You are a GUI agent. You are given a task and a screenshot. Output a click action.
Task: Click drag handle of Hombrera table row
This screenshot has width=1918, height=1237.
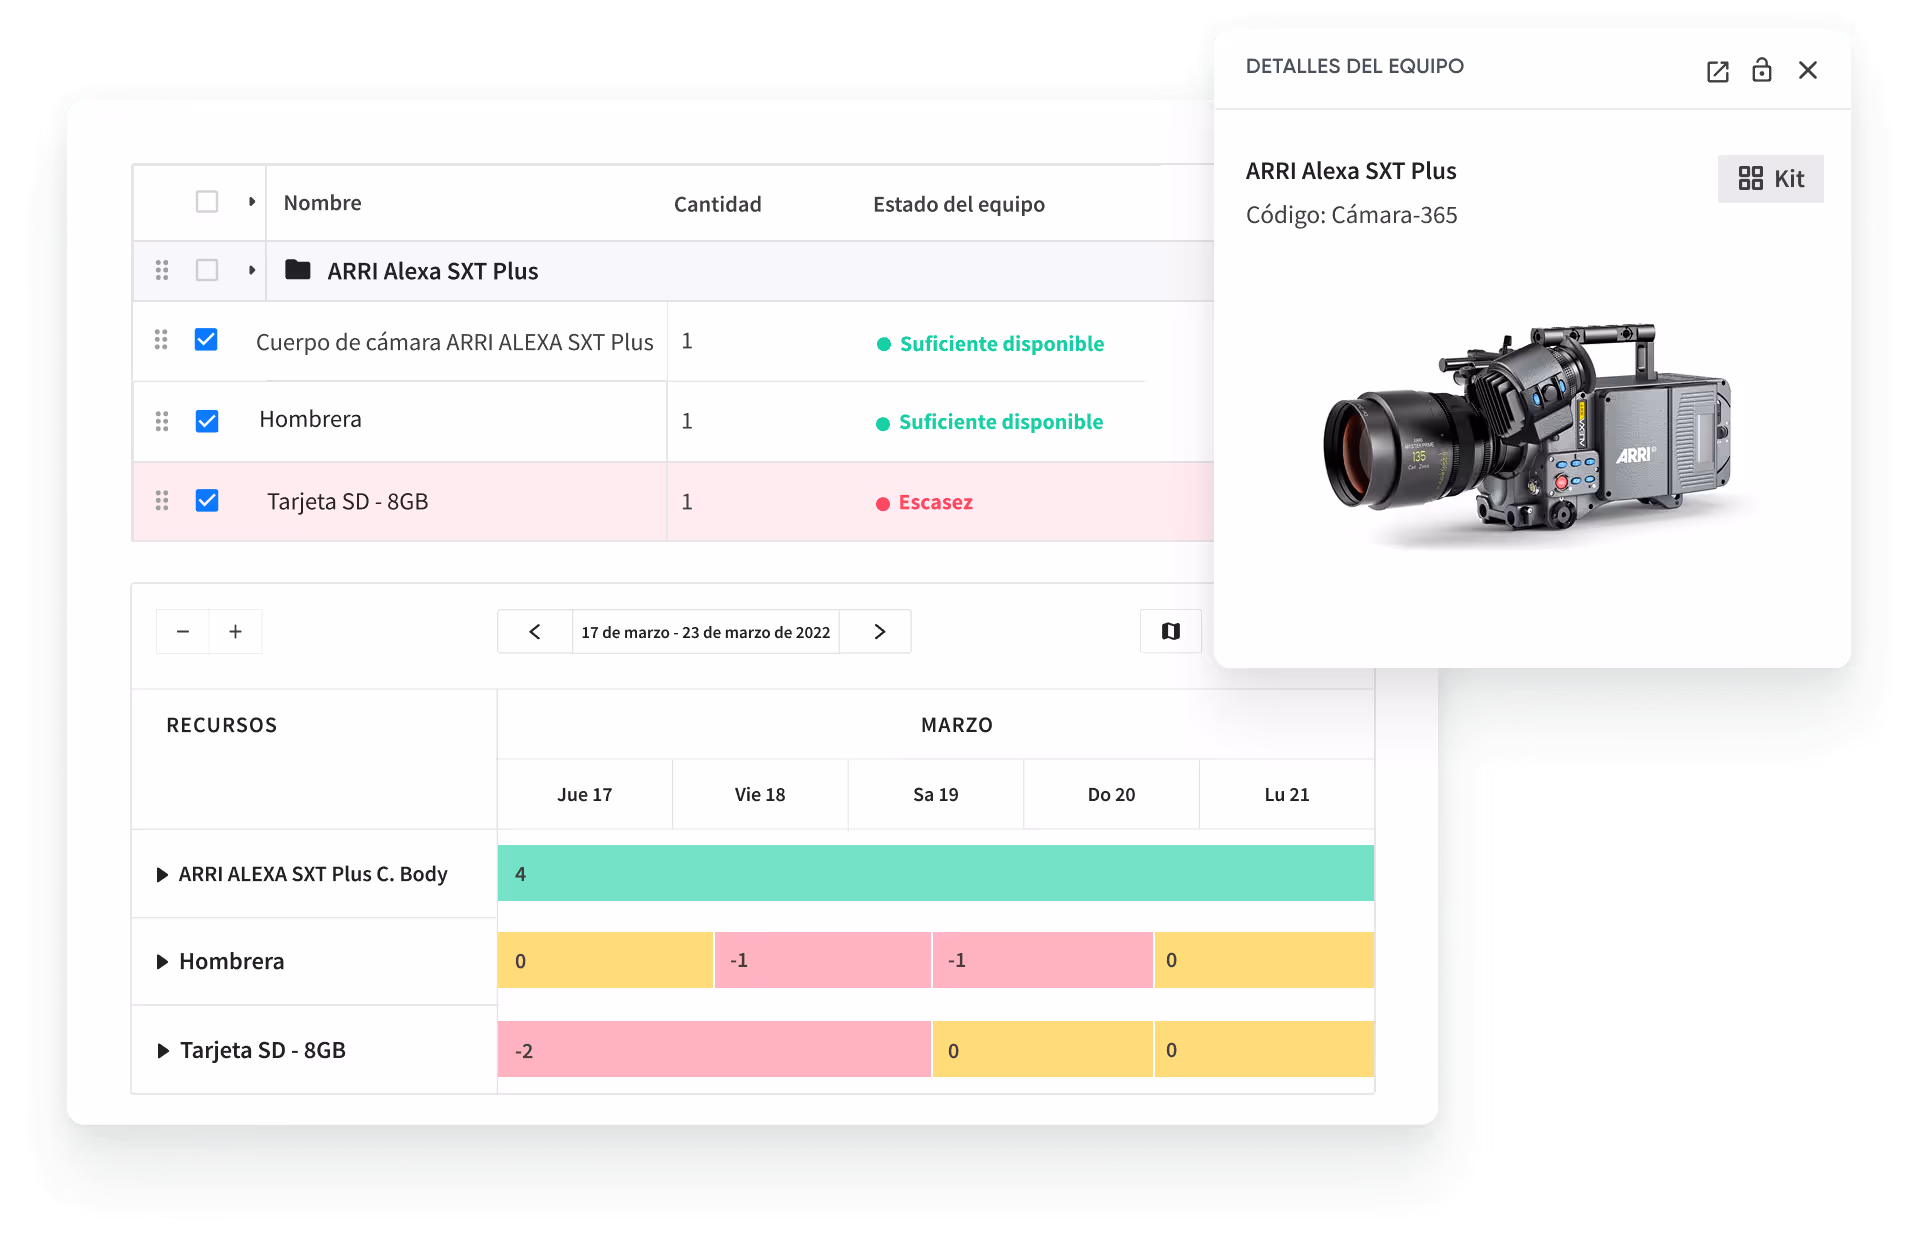coord(162,421)
